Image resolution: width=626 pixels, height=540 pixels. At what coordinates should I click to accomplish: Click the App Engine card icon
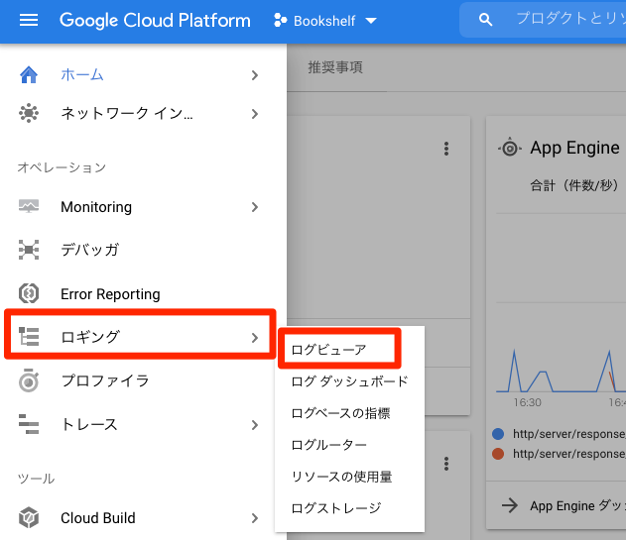pos(509,148)
